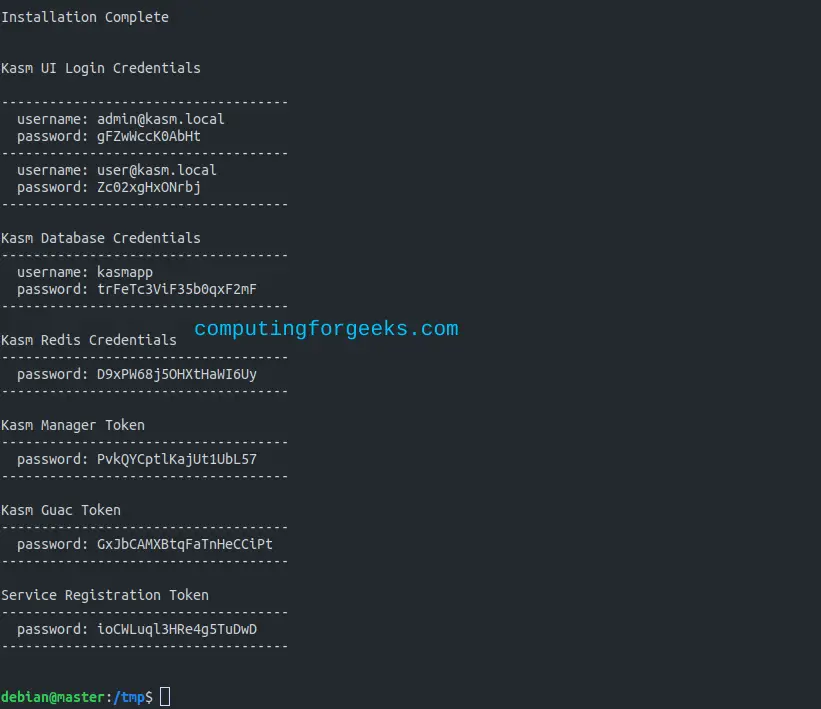Click the password Zc02xgHxONrbj
Image resolution: width=821 pixels, height=709 pixels.
point(149,187)
